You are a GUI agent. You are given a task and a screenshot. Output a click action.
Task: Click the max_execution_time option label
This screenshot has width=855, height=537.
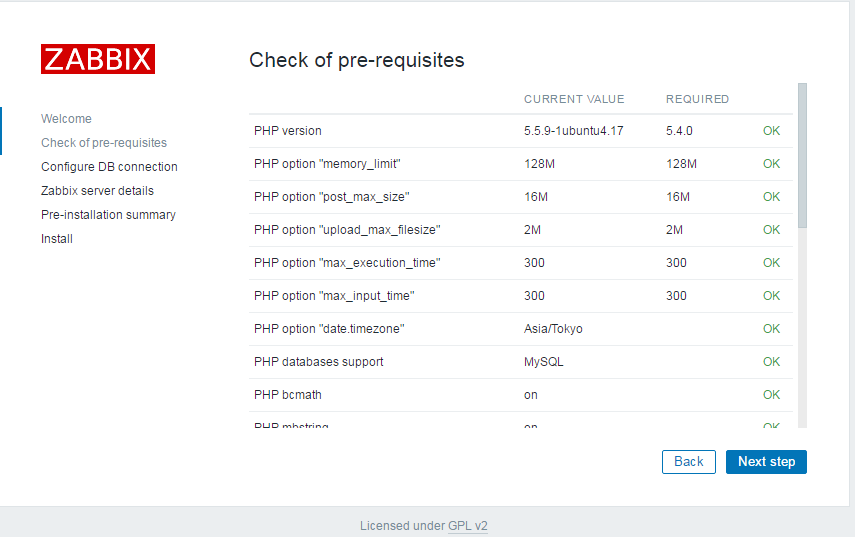[x=347, y=263]
